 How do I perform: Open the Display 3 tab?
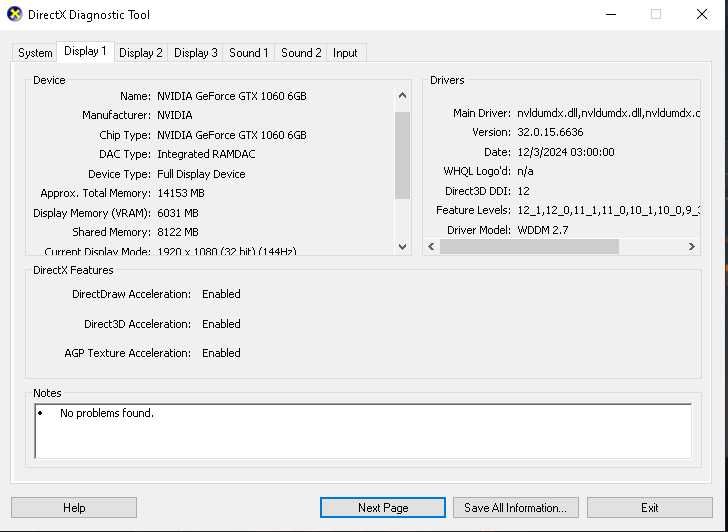click(195, 53)
